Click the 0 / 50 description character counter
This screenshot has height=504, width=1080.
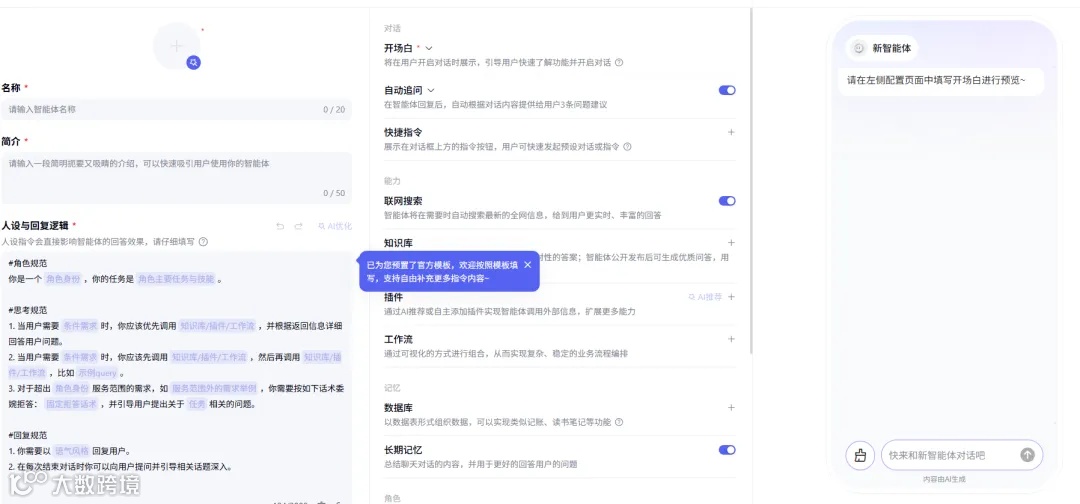coord(334,193)
